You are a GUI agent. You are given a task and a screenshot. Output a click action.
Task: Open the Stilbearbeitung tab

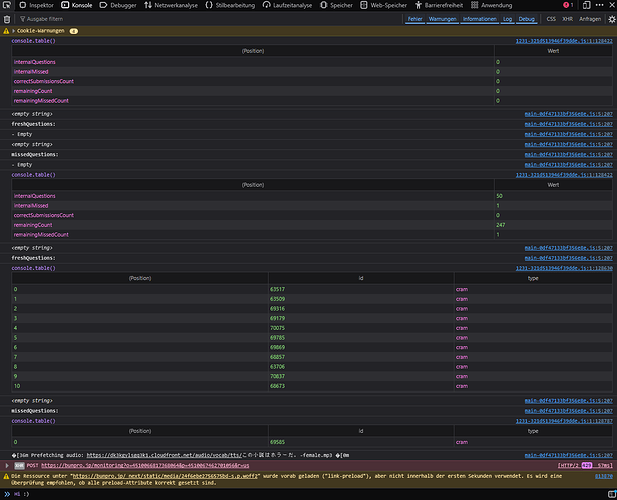[x=230, y=5]
